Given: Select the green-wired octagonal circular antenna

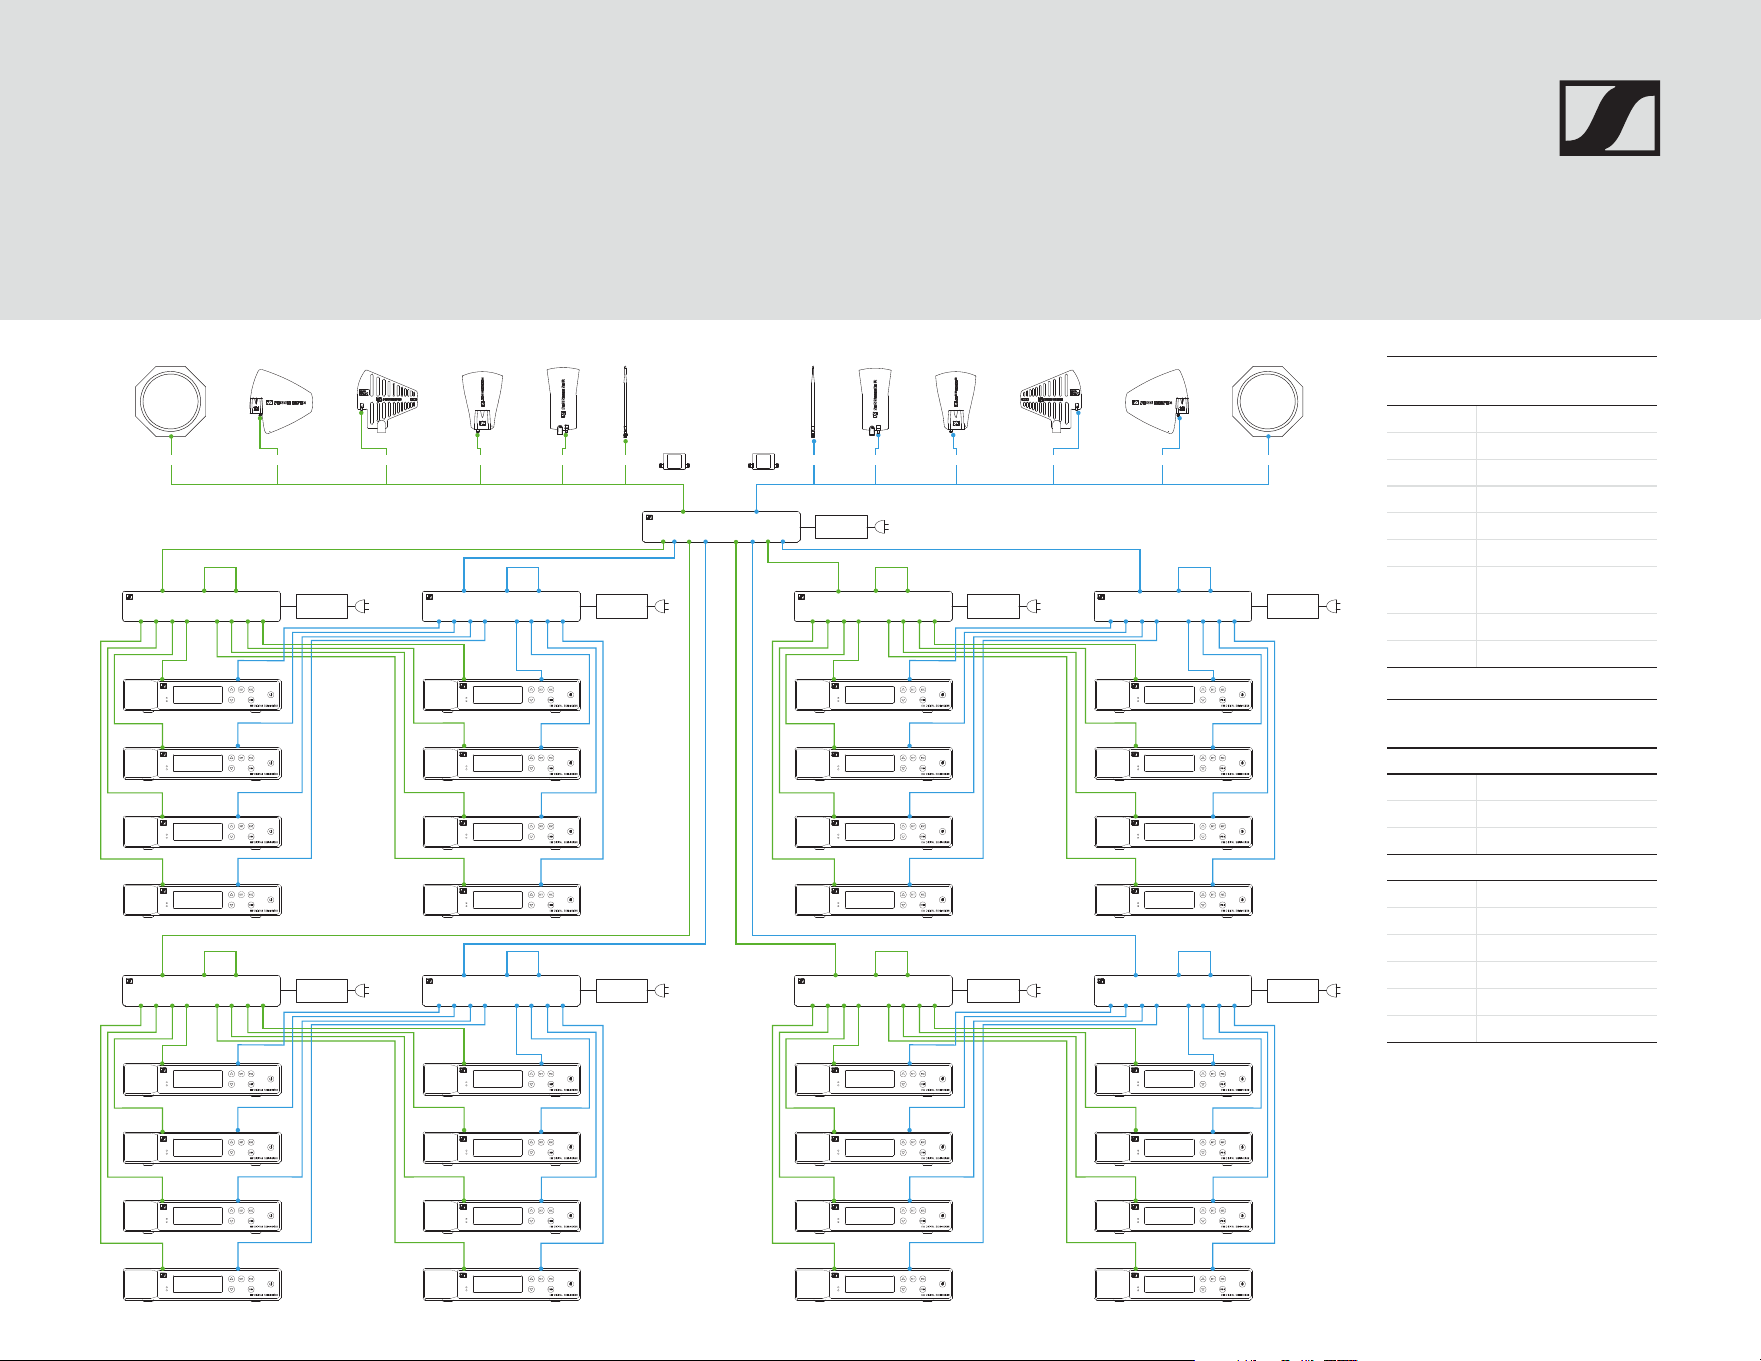Looking at the screenshot, I should (171, 402).
